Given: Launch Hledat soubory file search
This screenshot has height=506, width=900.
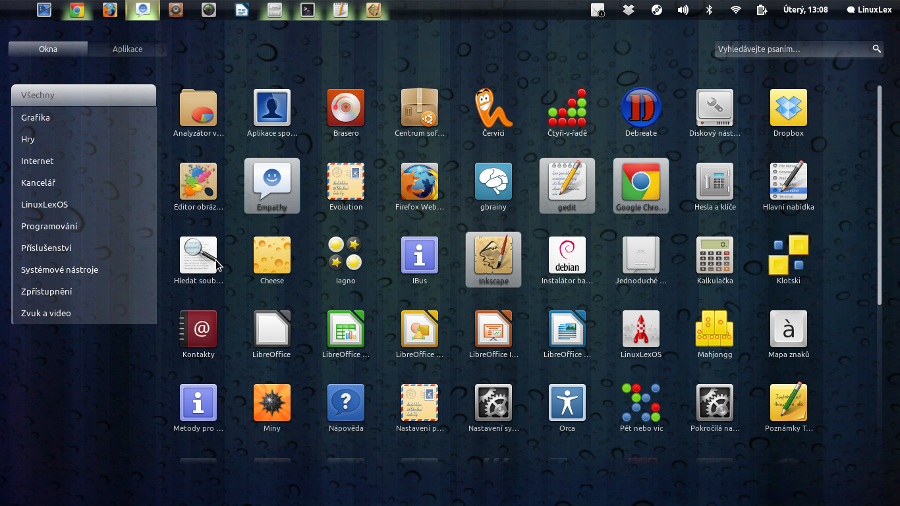Looking at the screenshot, I should pos(198,260).
